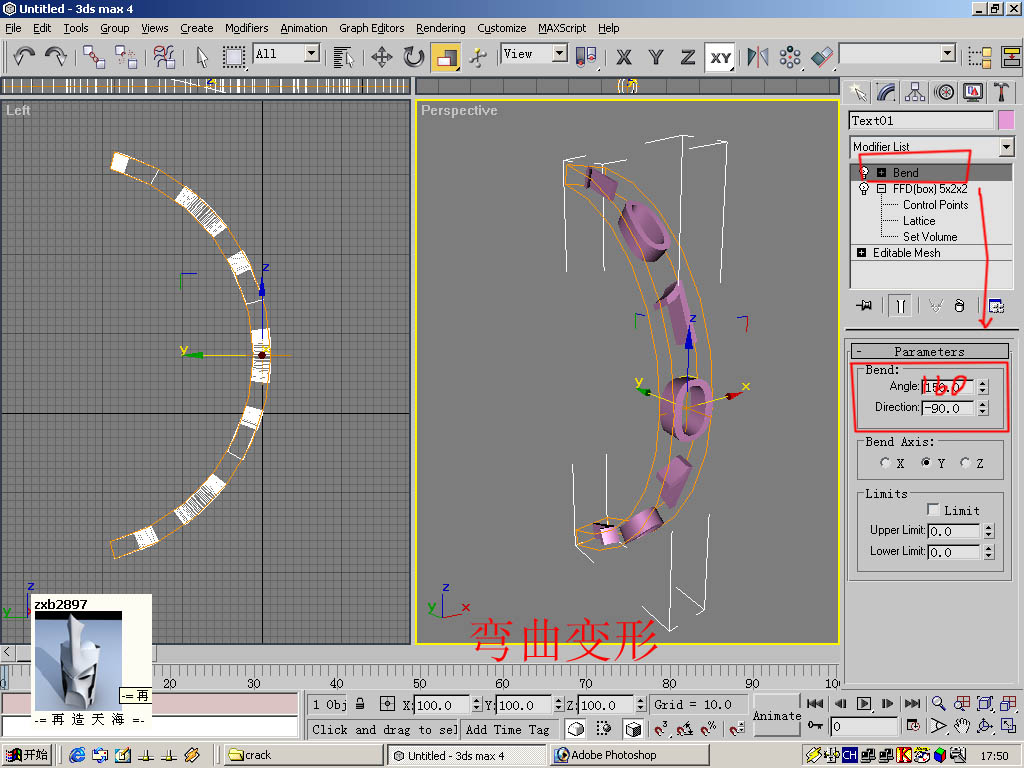The height and width of the screenshot is (768, 1024).
Task: Click the pink object color swatch
Action: point(1006,120)
